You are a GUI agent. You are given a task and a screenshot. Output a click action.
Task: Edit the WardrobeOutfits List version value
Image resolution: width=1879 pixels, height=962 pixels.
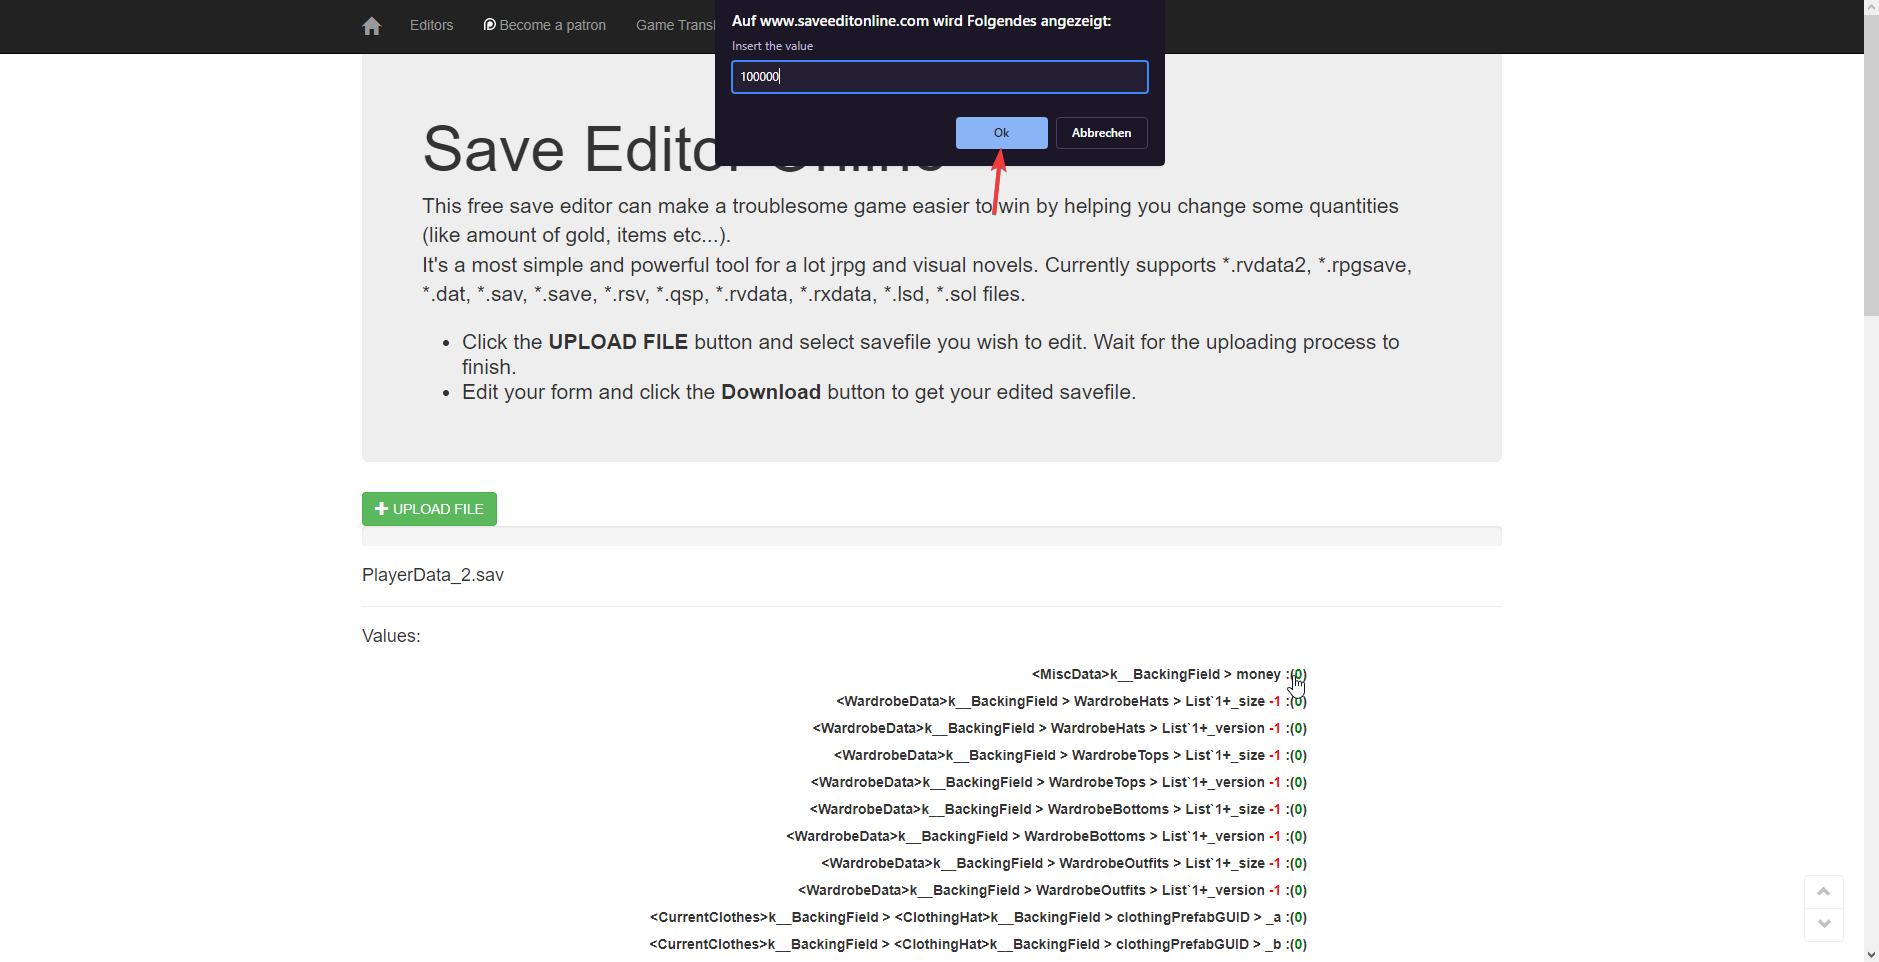1297,891
